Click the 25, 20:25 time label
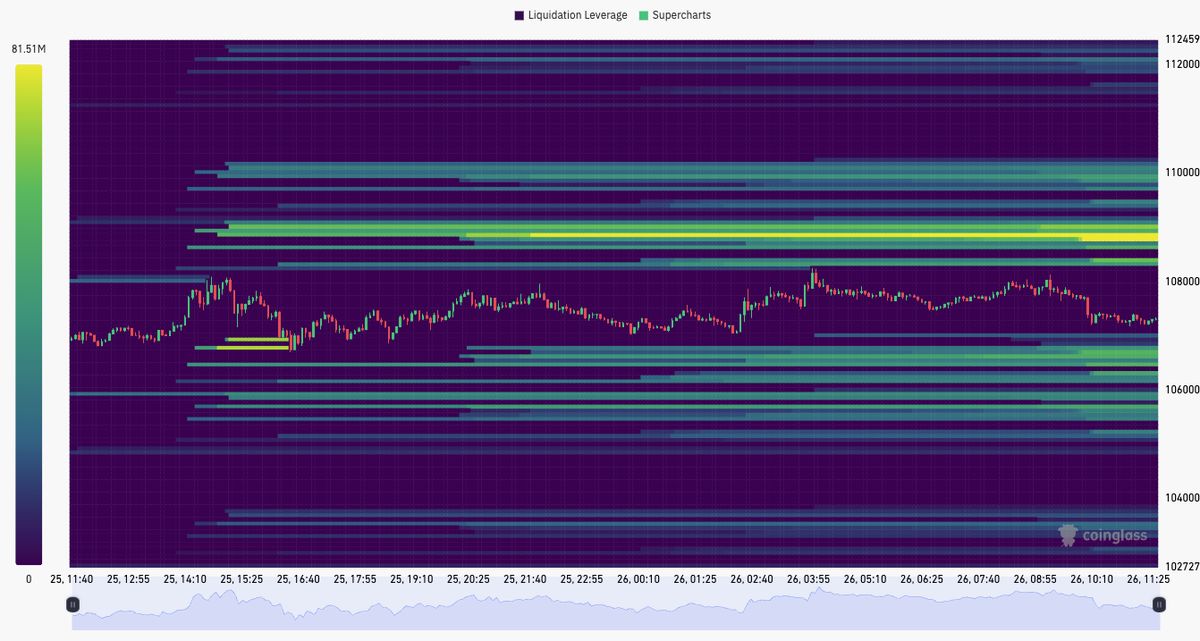This screenshot has height=641, width=1200. coord(468,579)
